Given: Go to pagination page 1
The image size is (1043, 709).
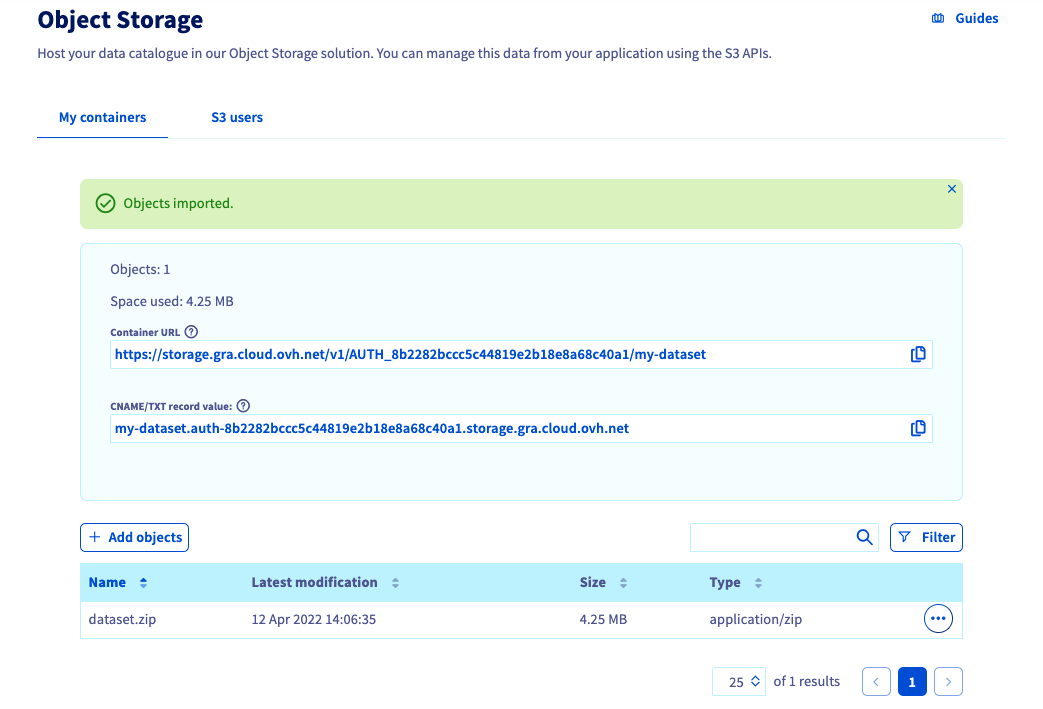Looking at the screenshot, I should click(911, 681).
